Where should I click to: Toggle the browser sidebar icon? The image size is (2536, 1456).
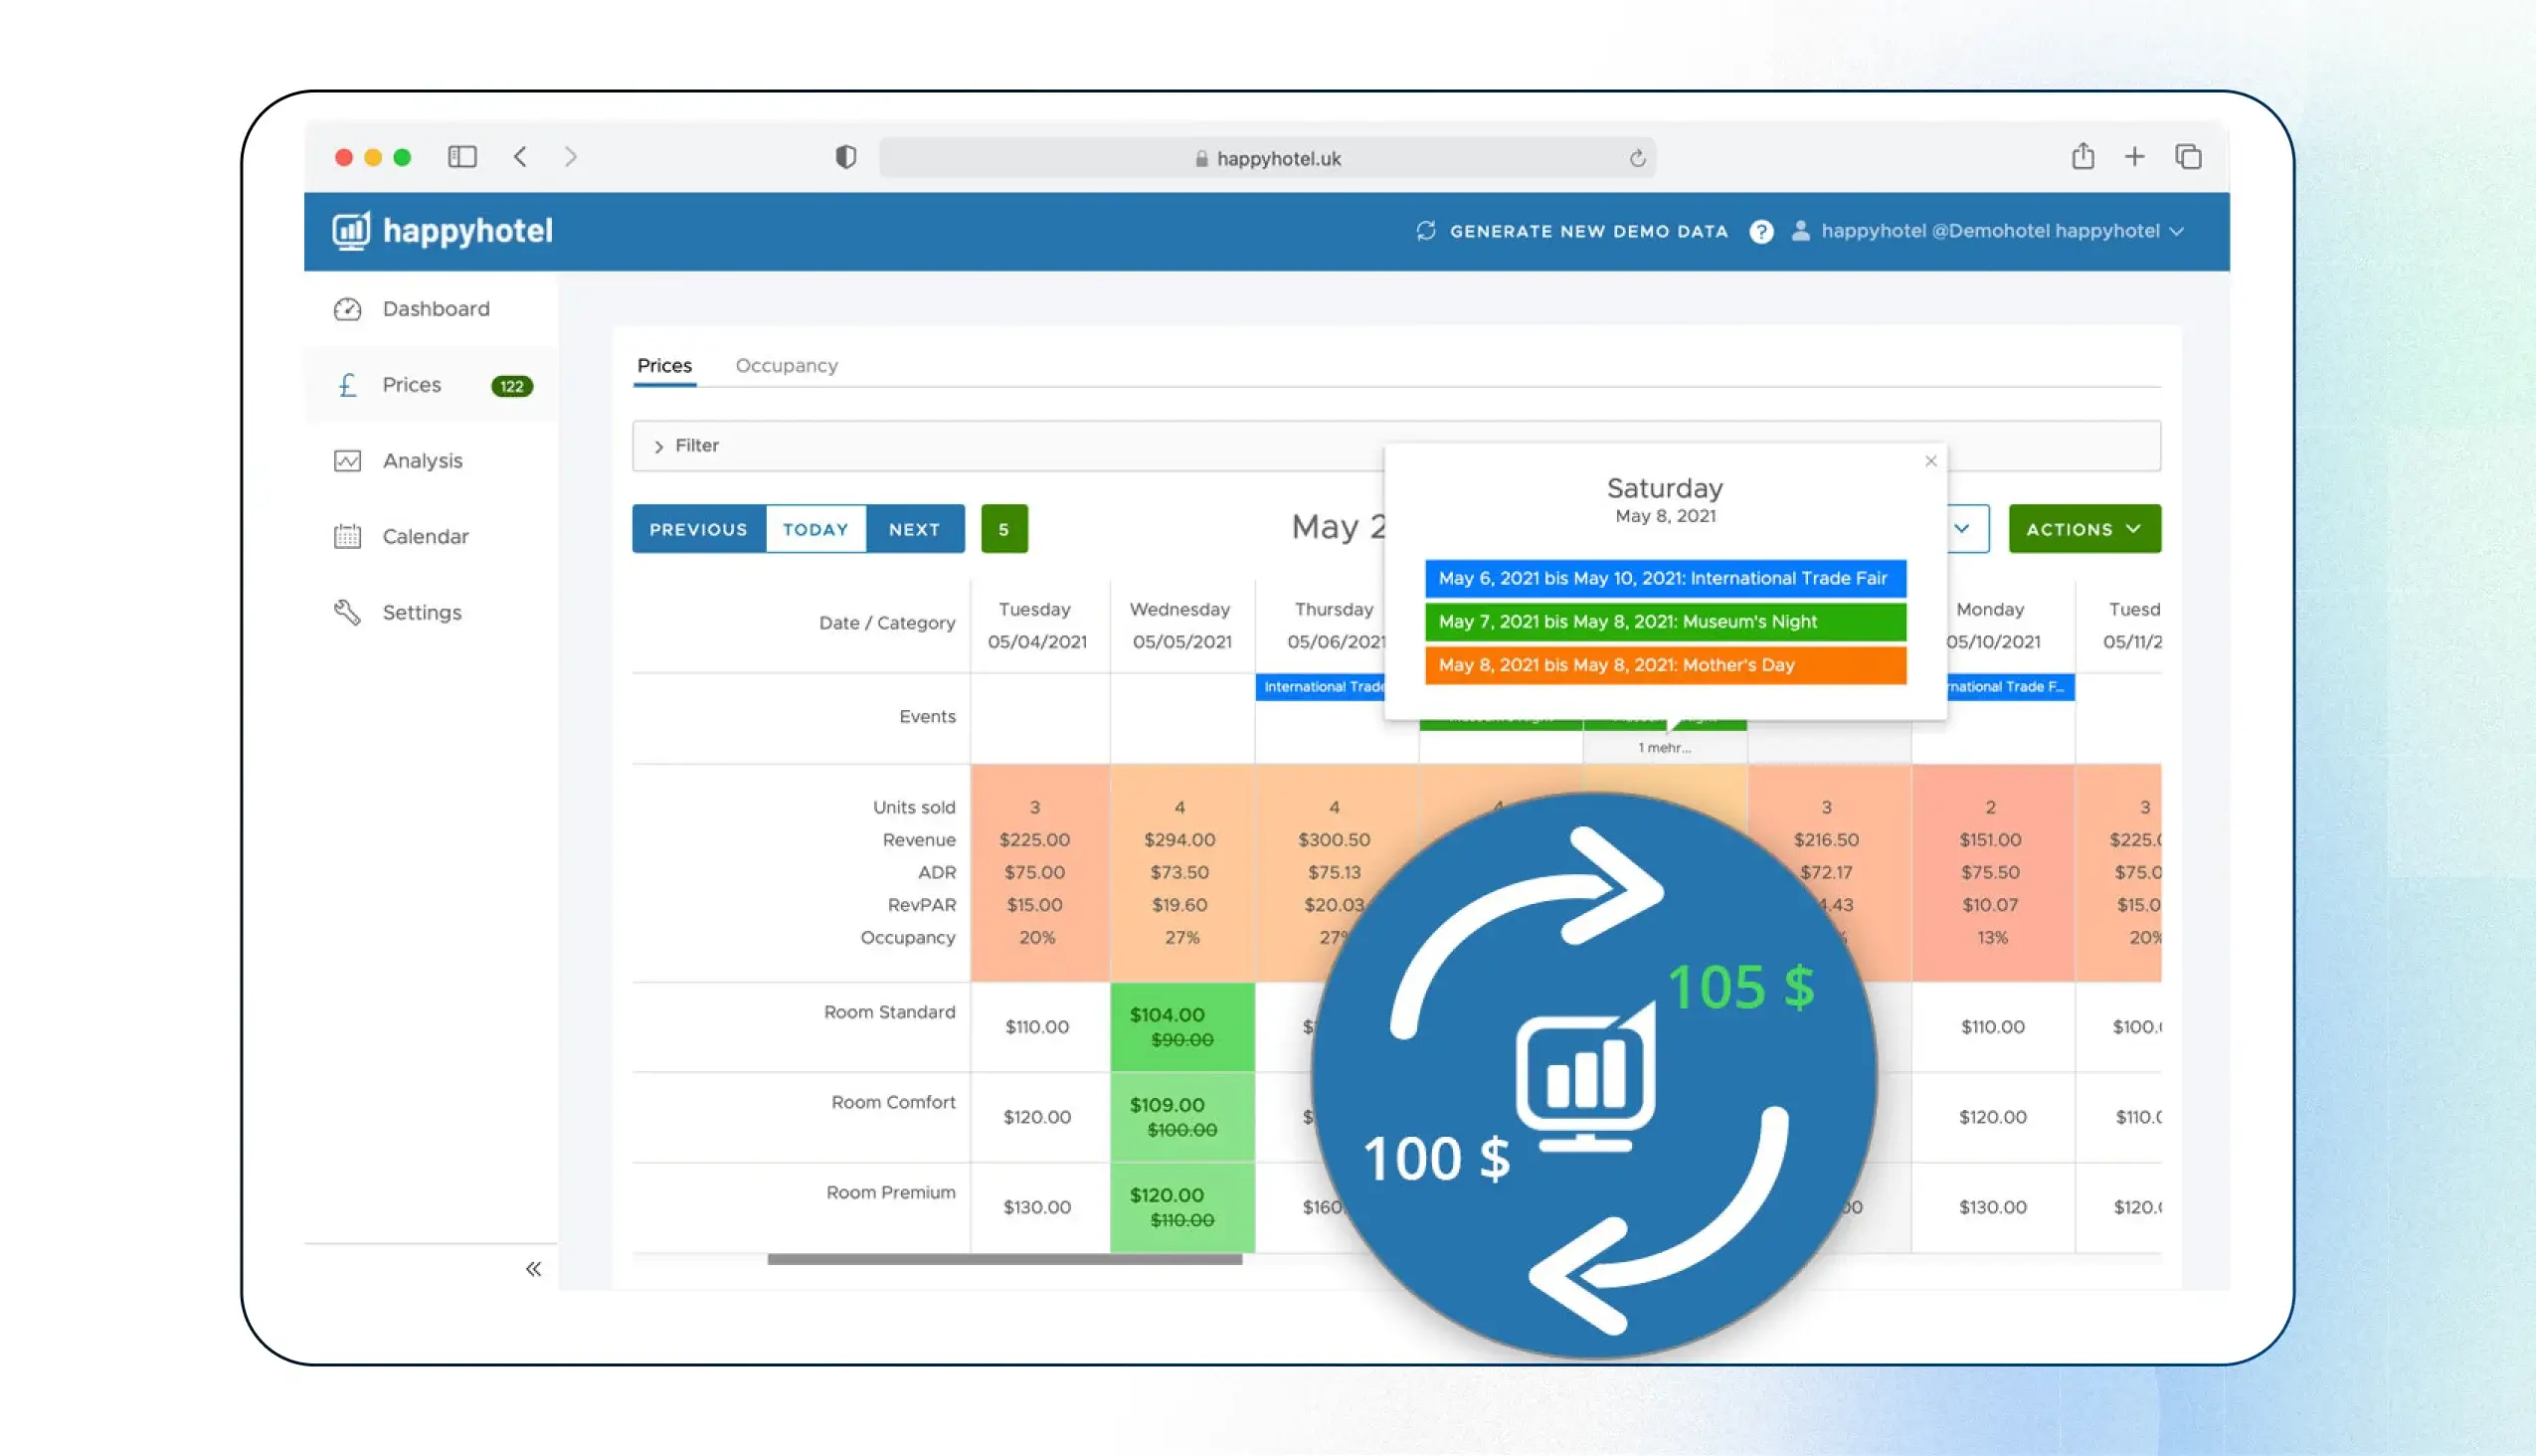(x=462, y=157)
